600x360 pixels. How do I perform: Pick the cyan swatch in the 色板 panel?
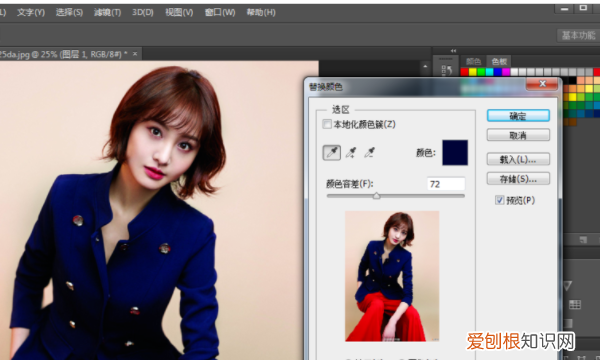[489, 72]
